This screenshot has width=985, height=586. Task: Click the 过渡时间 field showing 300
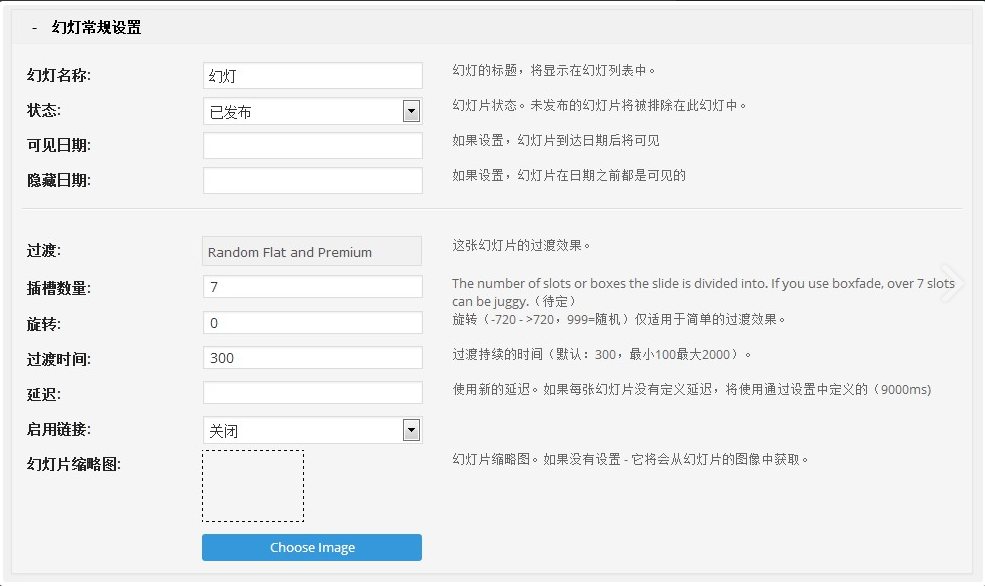point(312,357)
